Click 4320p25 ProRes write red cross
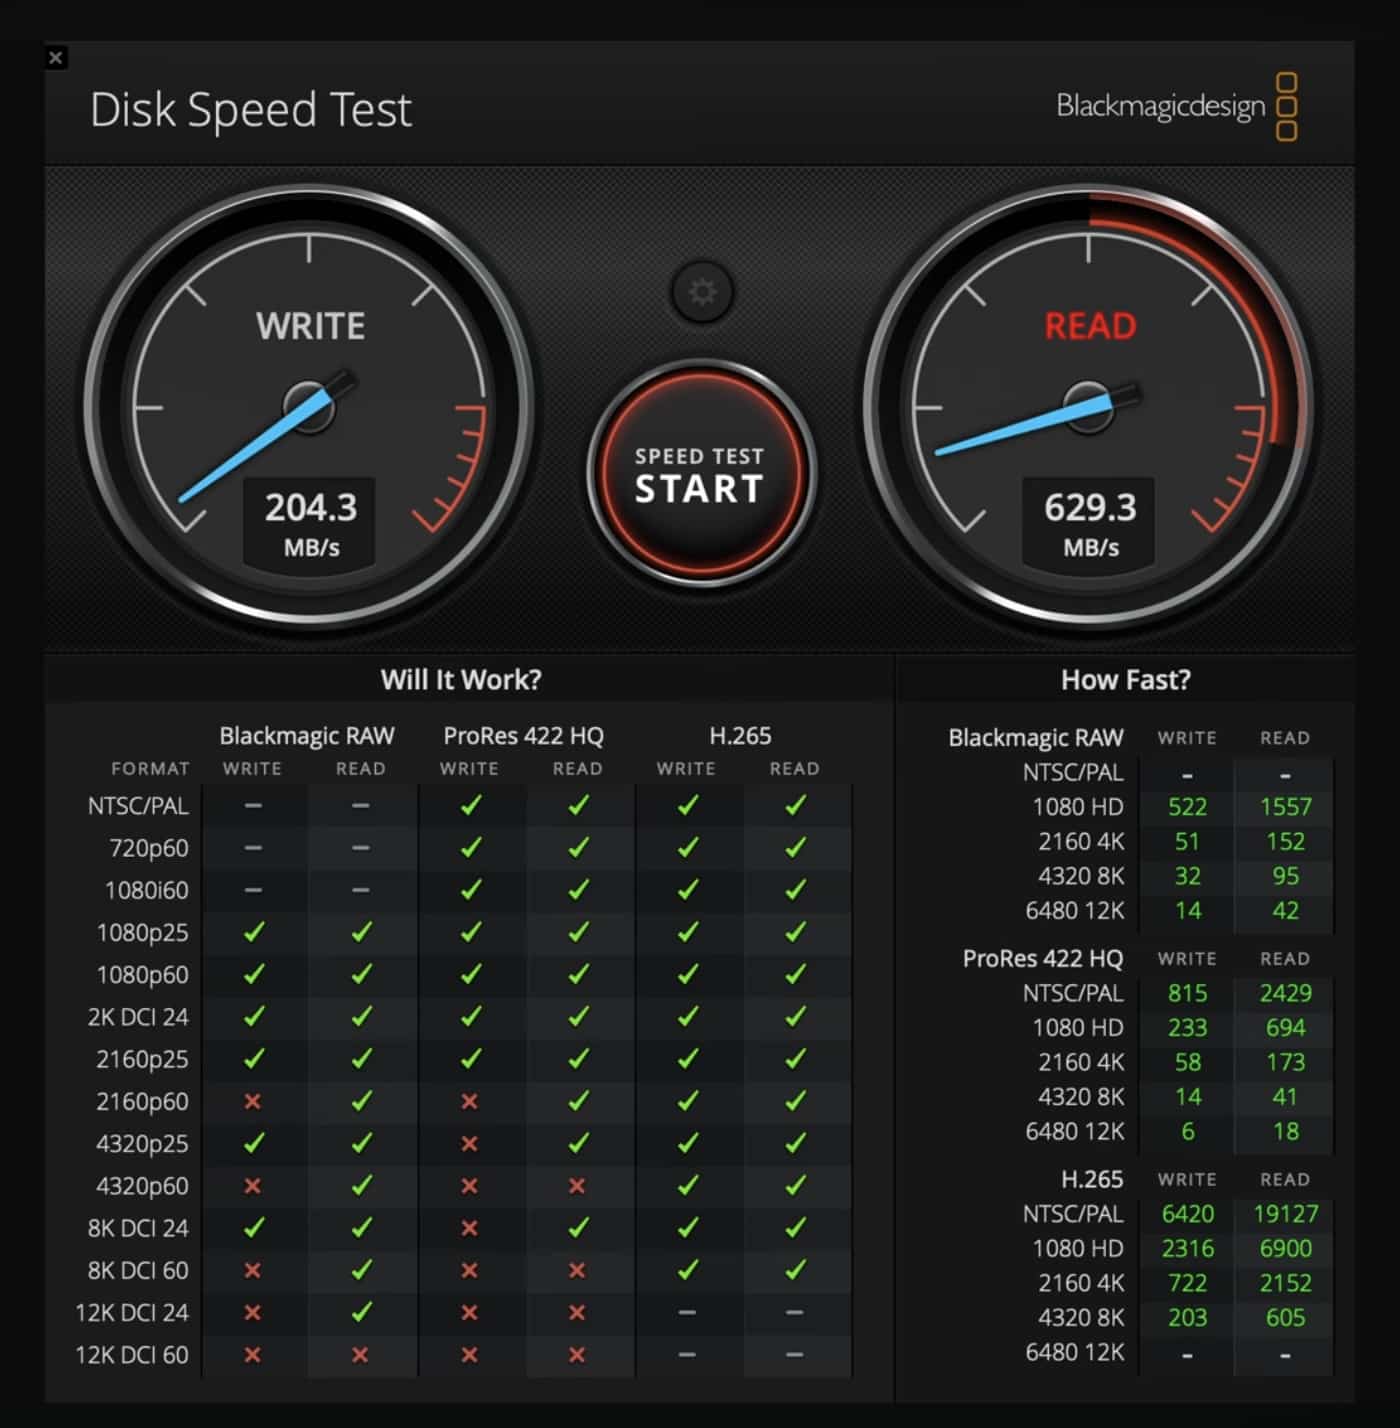This screenshot has width=1400, height=1428. tap(469, 1143)
